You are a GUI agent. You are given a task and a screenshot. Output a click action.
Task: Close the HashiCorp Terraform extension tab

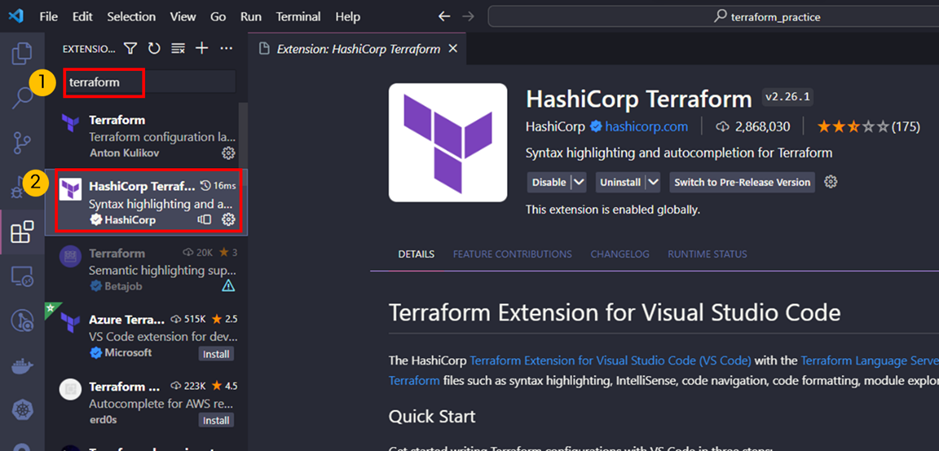[x=453, y=49]
